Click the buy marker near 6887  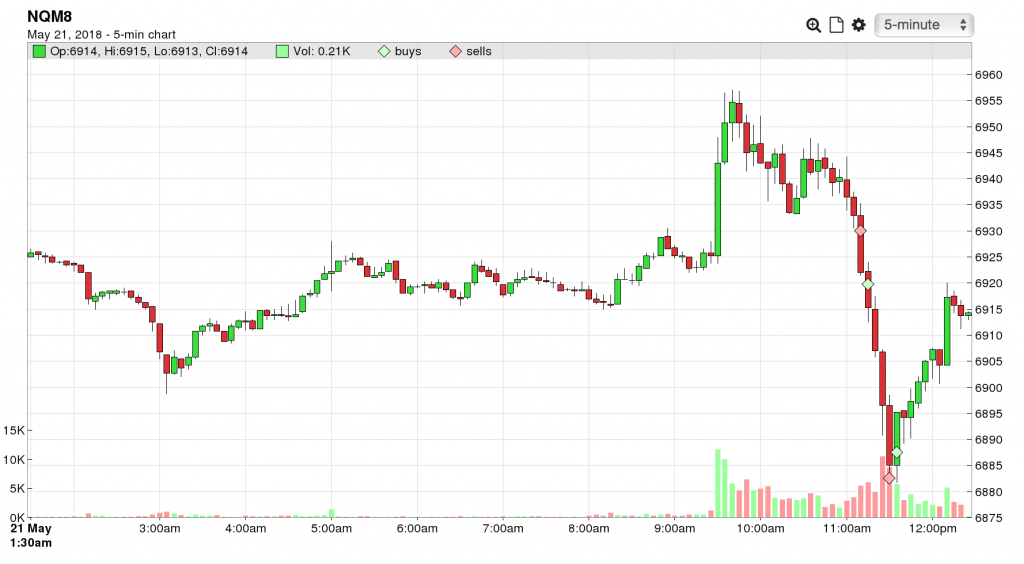pos(897,452)
